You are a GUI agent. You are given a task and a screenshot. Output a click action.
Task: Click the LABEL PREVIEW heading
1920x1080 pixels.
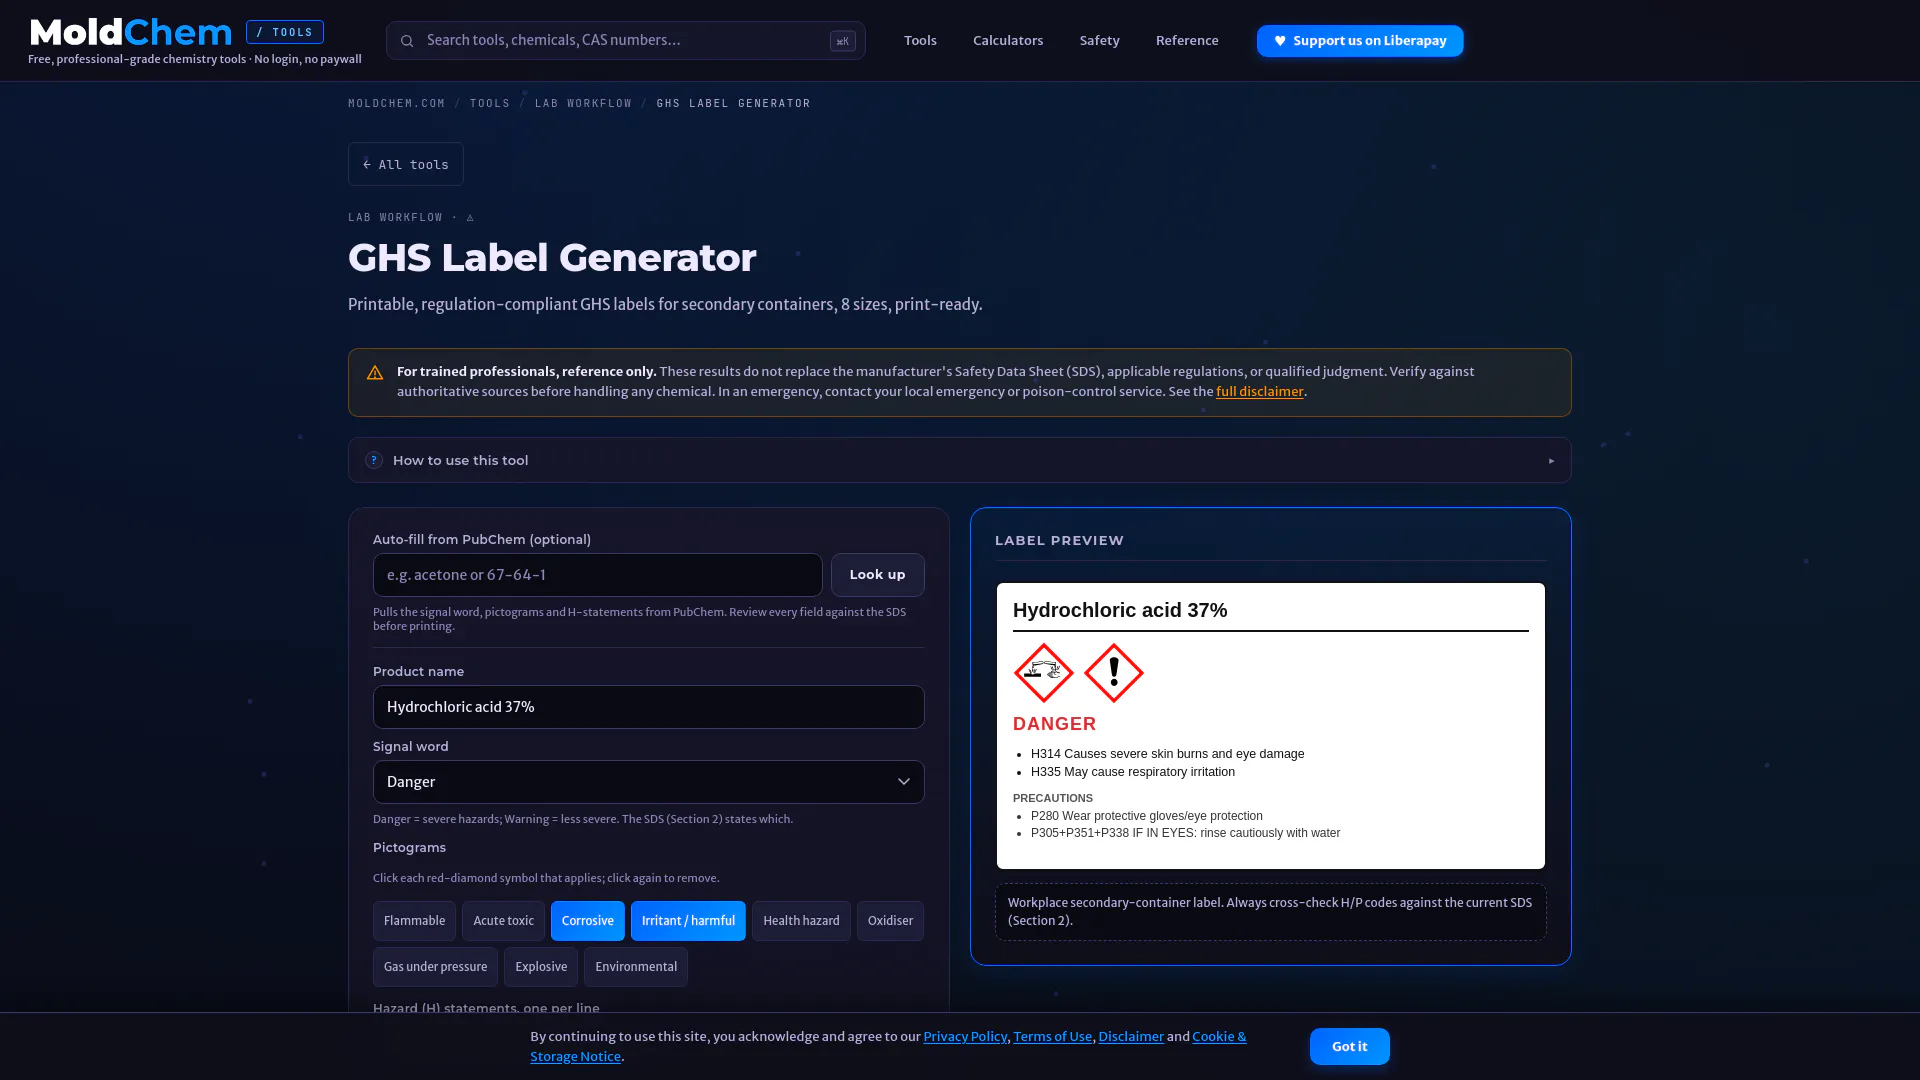click(x=1059, y=540)
